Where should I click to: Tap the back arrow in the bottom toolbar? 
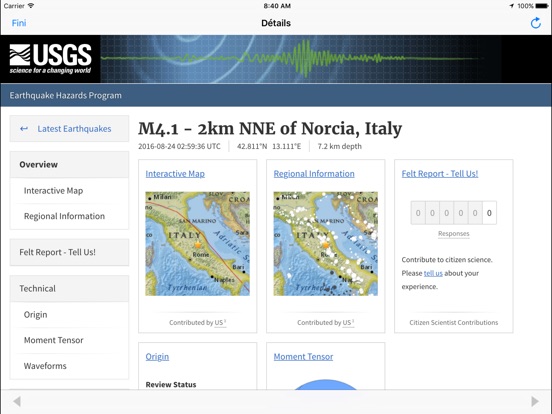pyautogui.click(x=17, y=401)
